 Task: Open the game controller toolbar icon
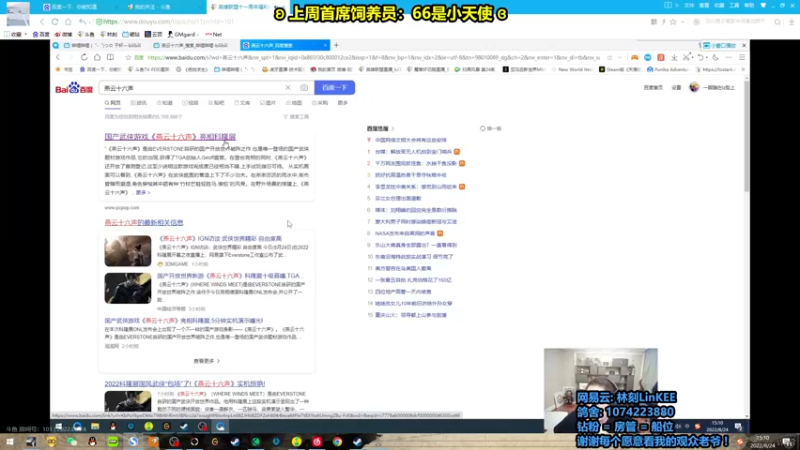[634, 57]
